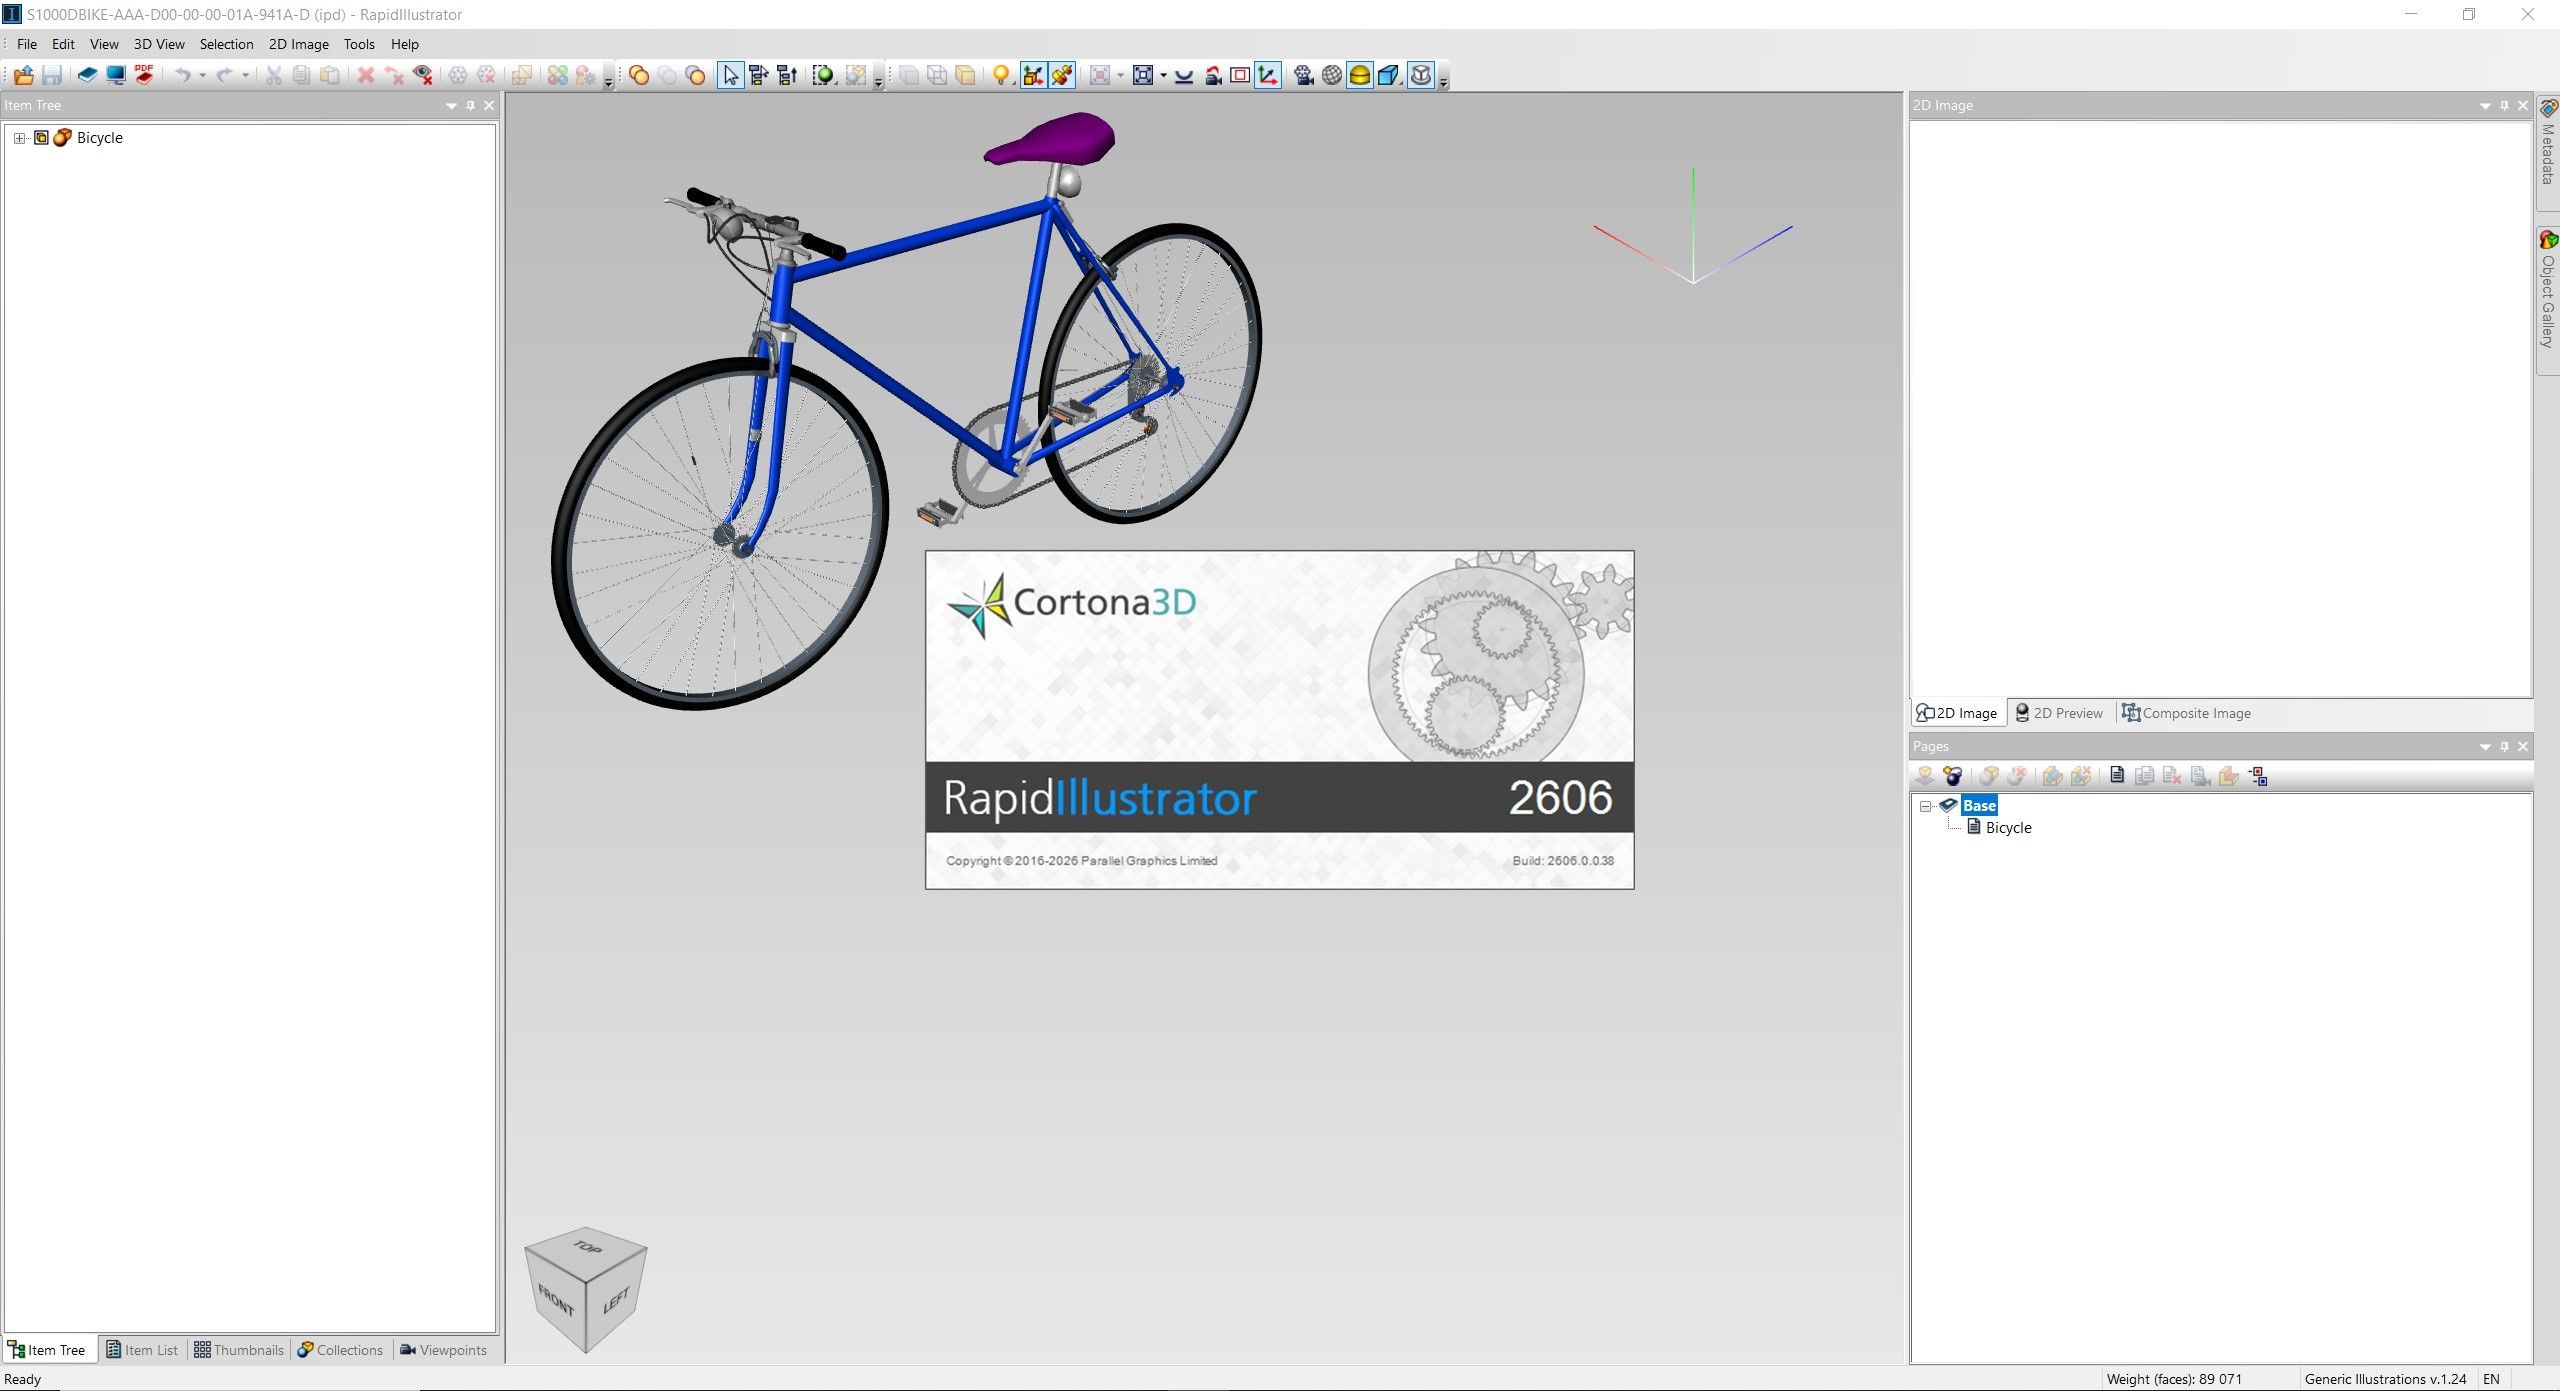Screen dimensions: 2560x1391
Task: Pin the Item Tree panel
Action: click(x=471, y=105)
